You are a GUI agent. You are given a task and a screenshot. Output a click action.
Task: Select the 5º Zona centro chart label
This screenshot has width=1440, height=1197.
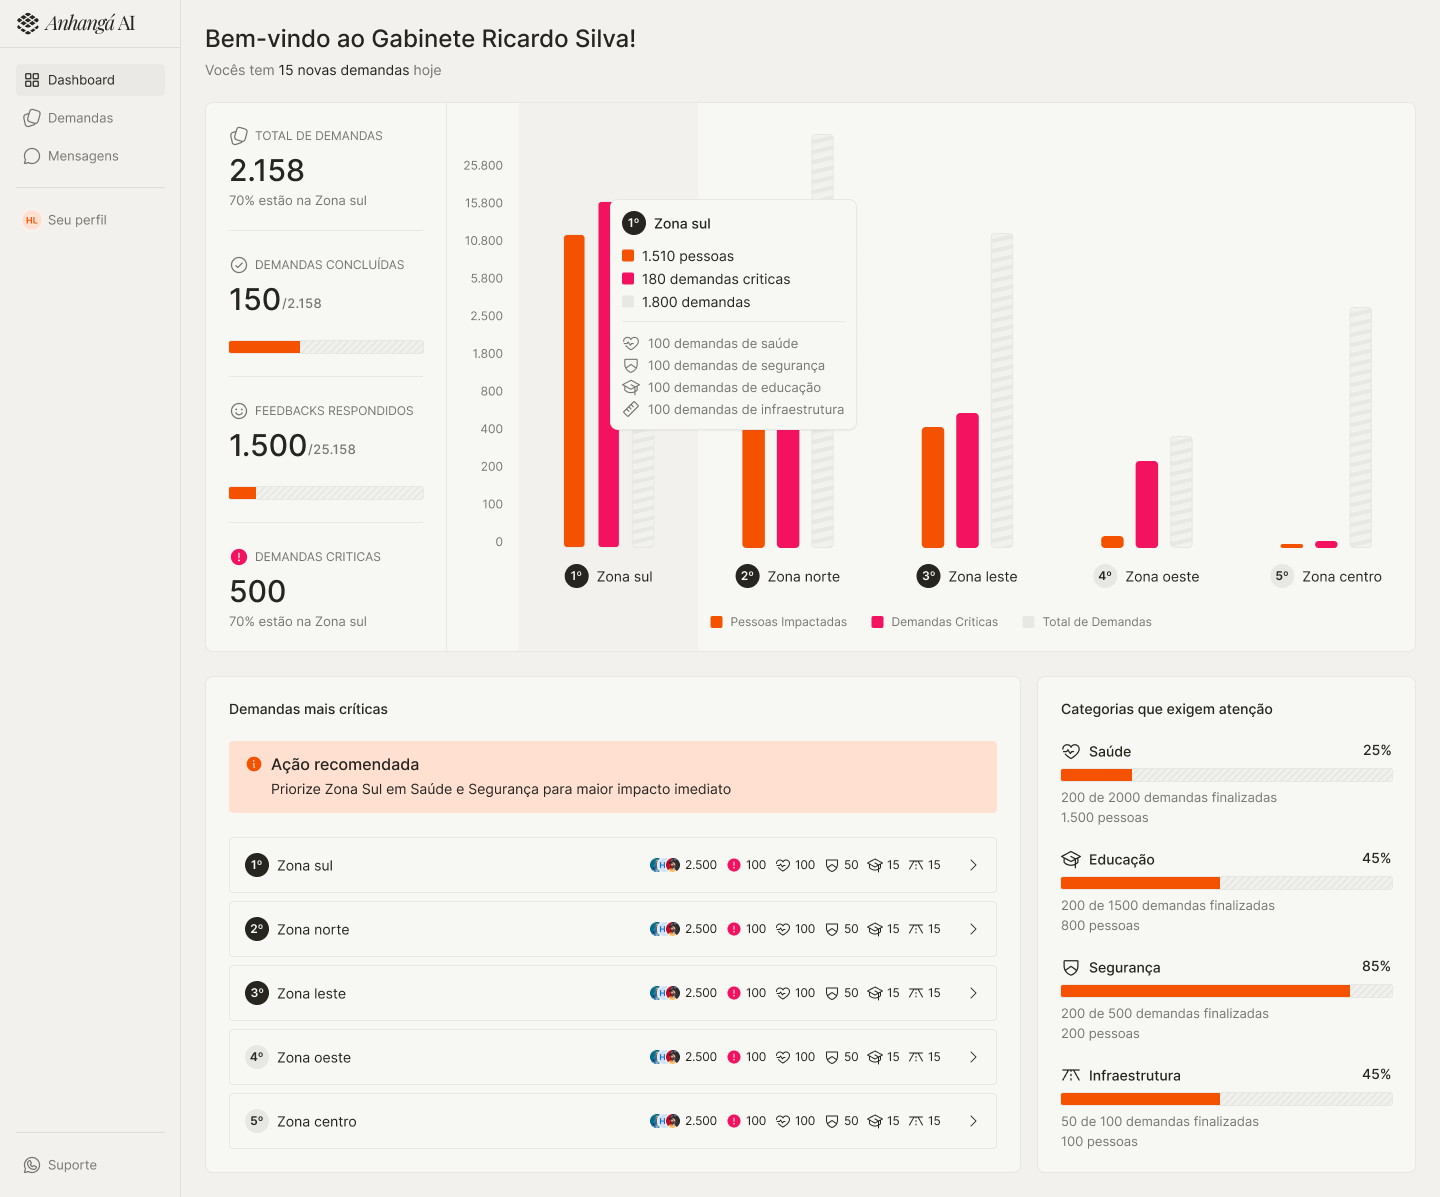click(x=1326, y=576)
